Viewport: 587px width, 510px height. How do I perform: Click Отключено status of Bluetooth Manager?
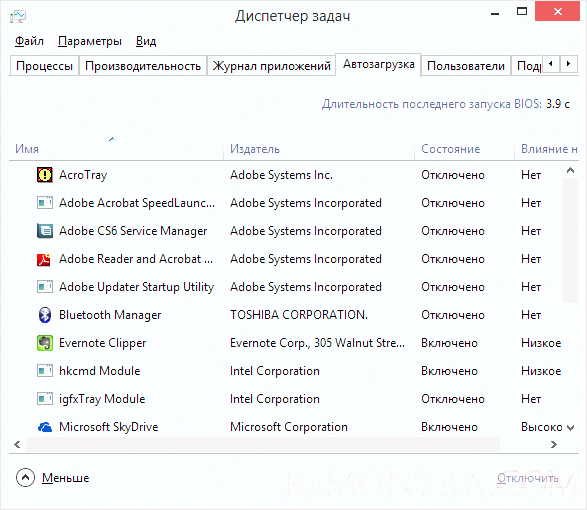453,315
